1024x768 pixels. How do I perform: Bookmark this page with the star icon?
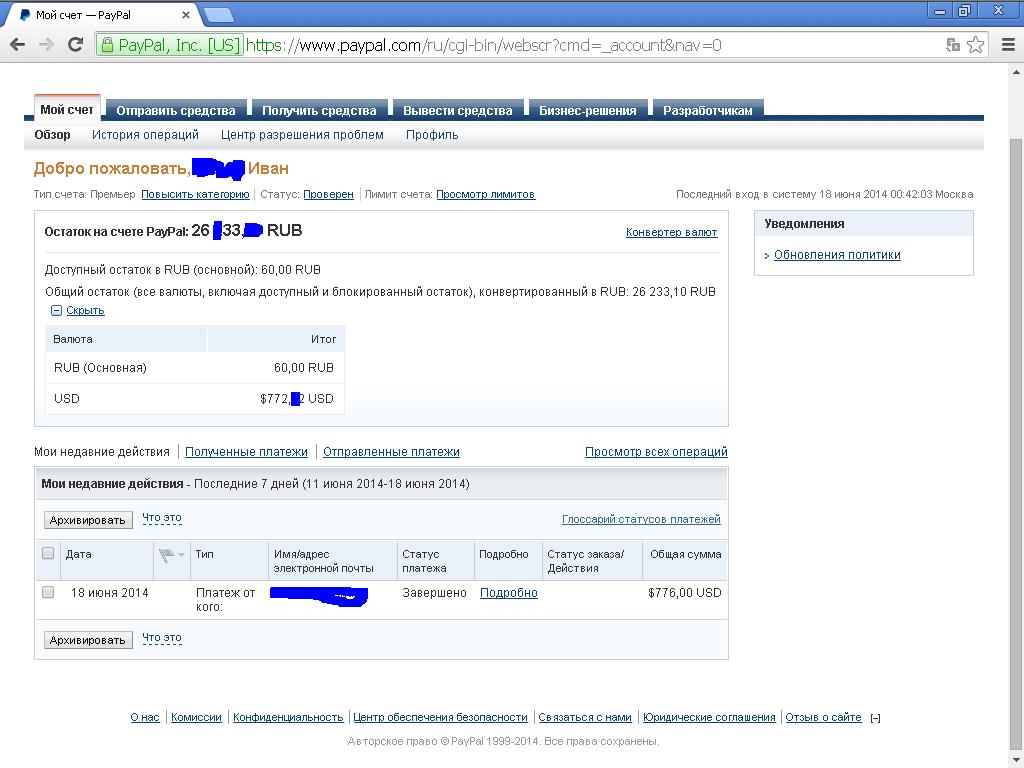(976, 44)
